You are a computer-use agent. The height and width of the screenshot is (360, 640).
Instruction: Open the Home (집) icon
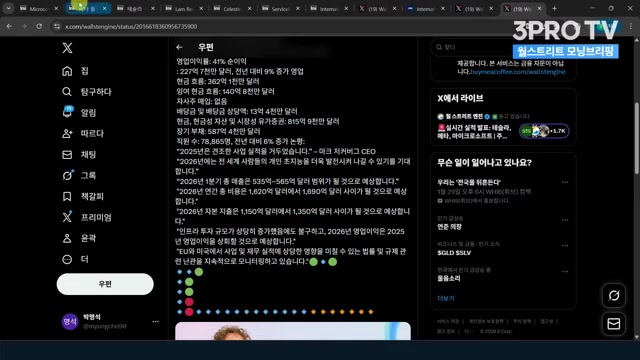(67, 71)
